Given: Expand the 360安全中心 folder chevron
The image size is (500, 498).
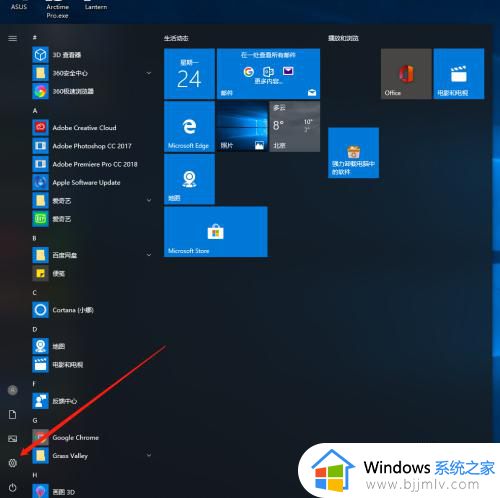Looking at the screenshot, I should (x=149, y=73).
